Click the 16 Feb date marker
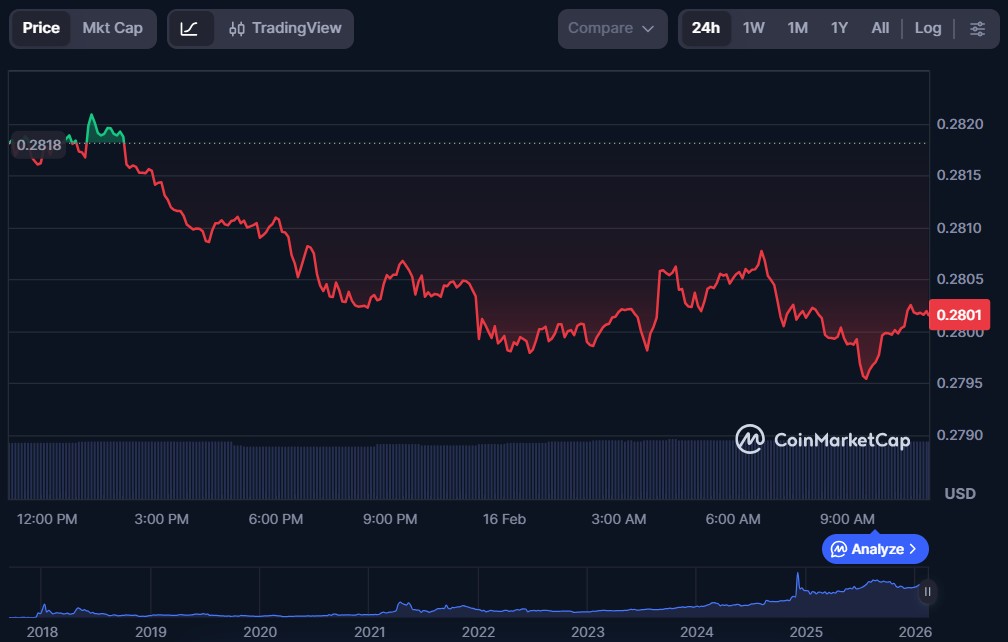1008x642 pixels. pyautogui.click(x=504, y=519)
